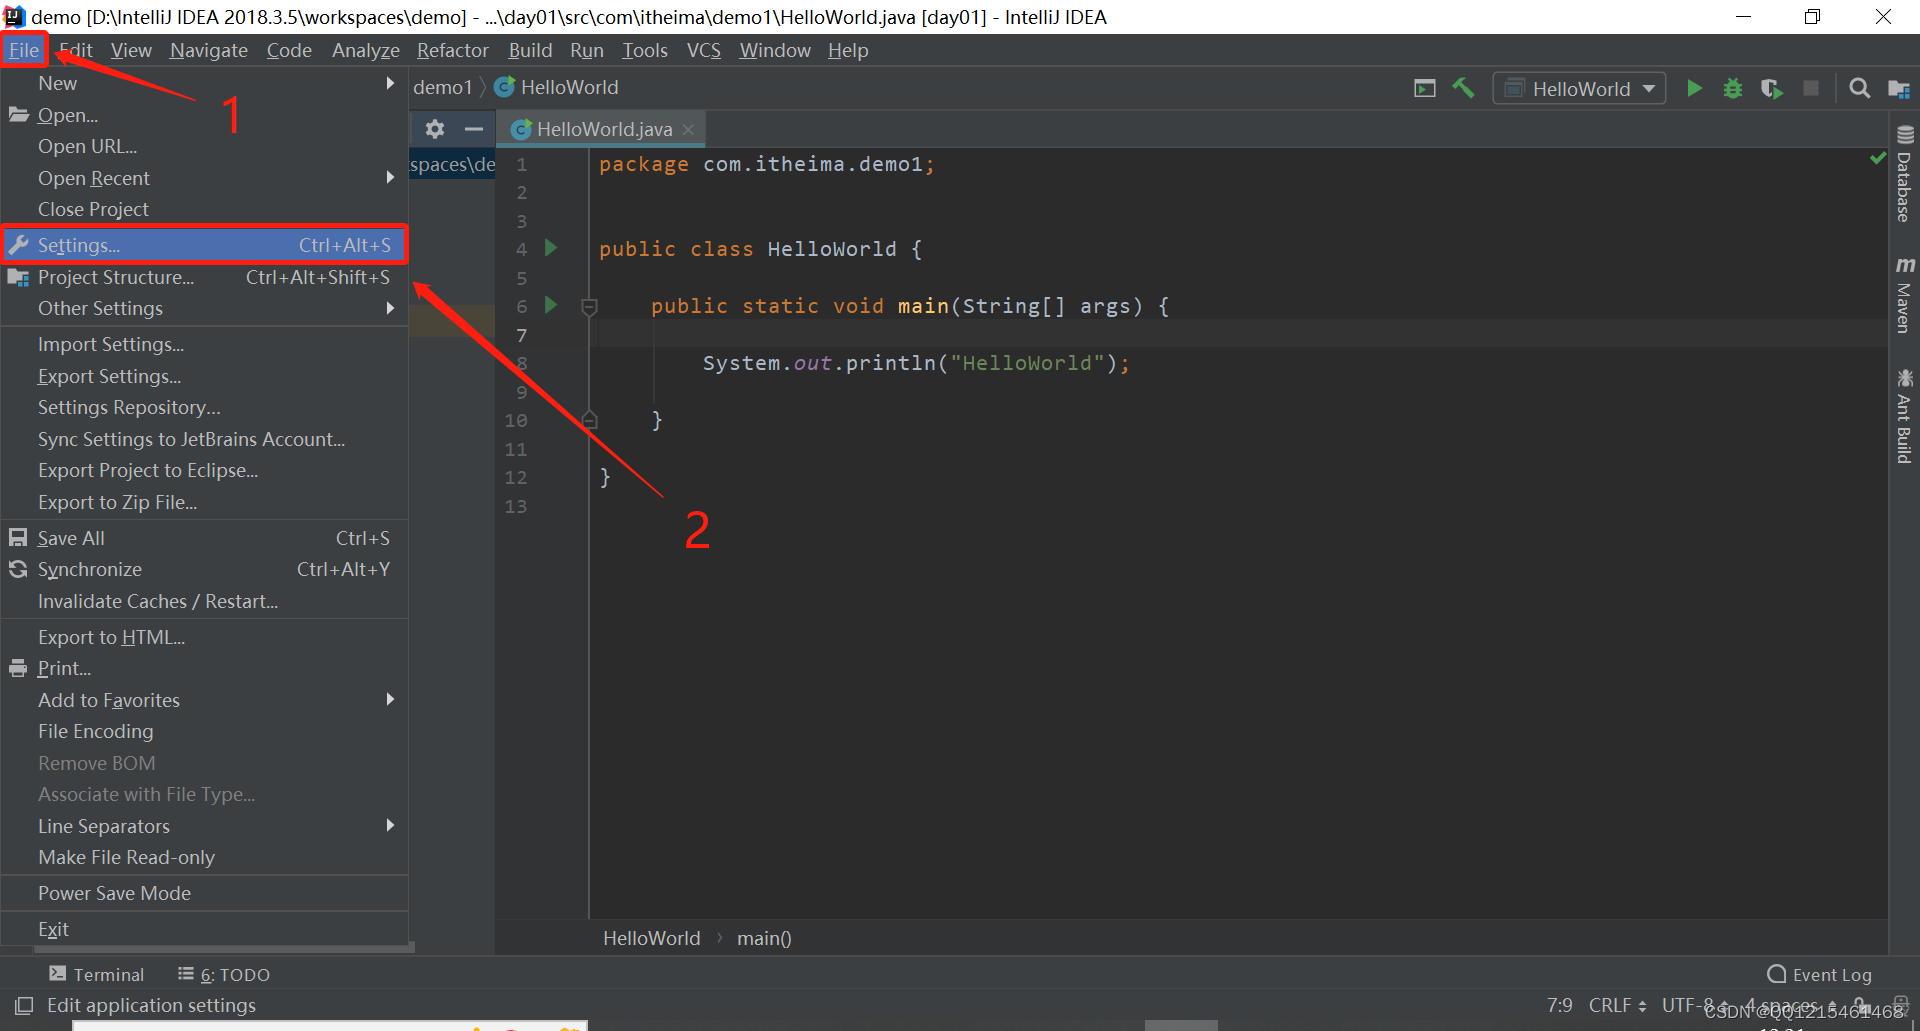Click run gutter icon beside class HelloWorld

(x=551, y=247)
